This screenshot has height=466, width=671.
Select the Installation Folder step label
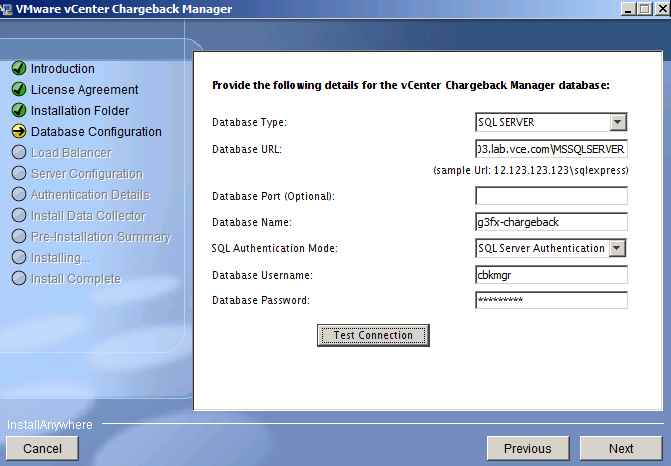click(x=80, y=110)
